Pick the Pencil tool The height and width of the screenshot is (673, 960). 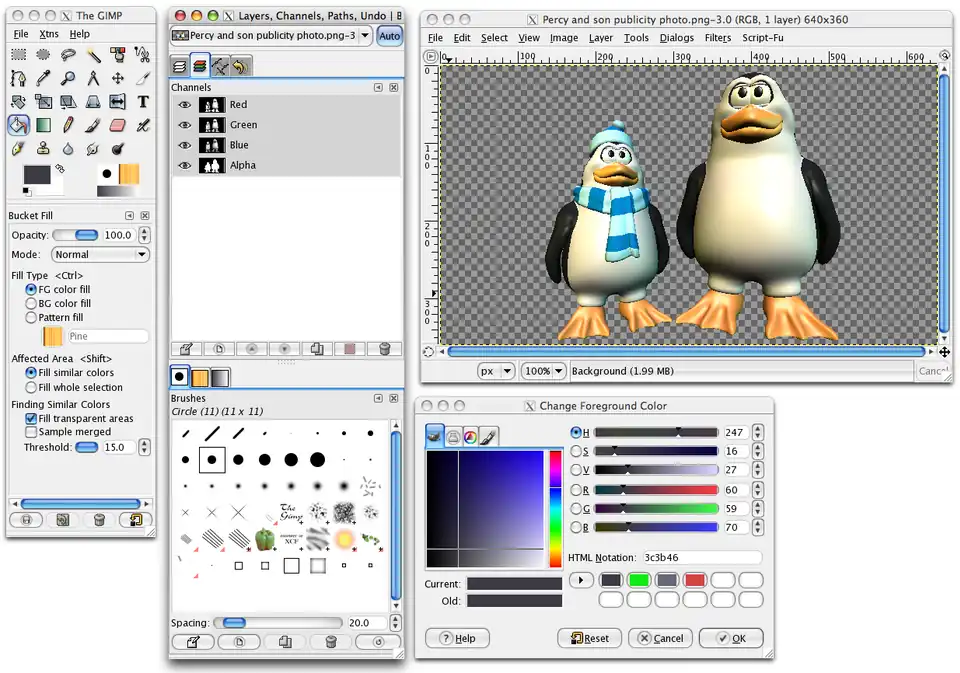(68, 126)
